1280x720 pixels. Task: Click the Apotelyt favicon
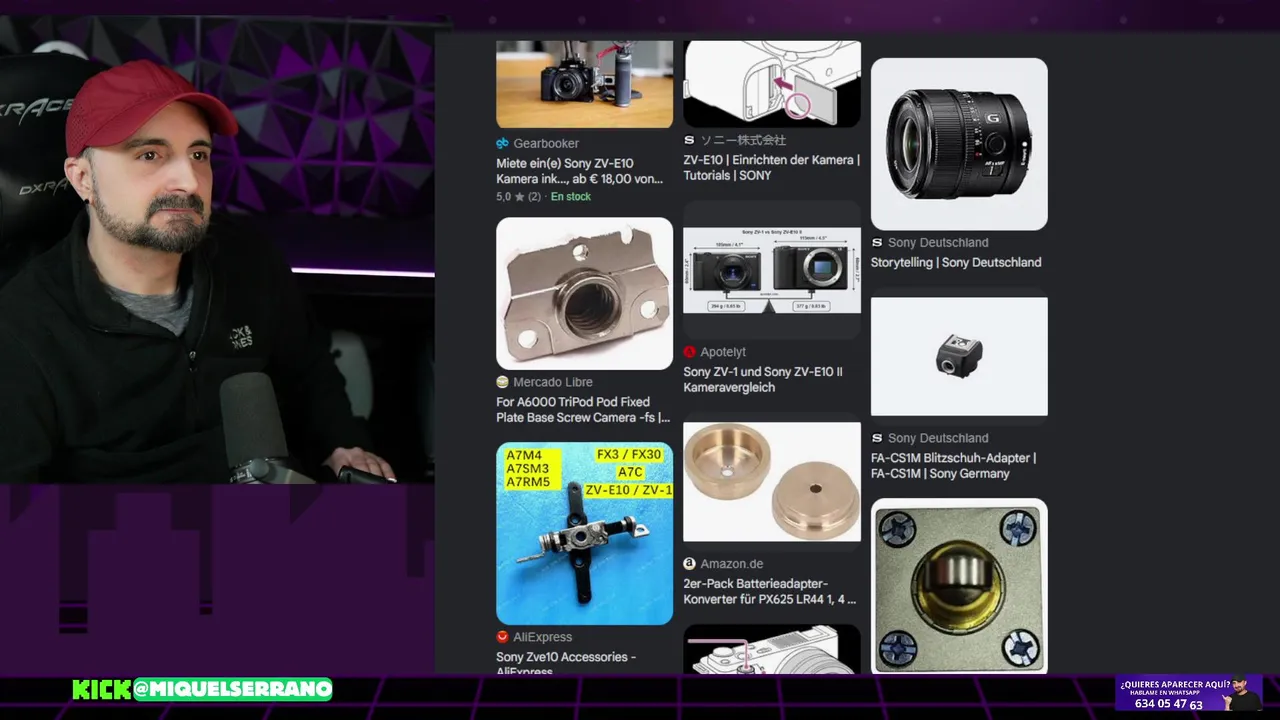689,352
